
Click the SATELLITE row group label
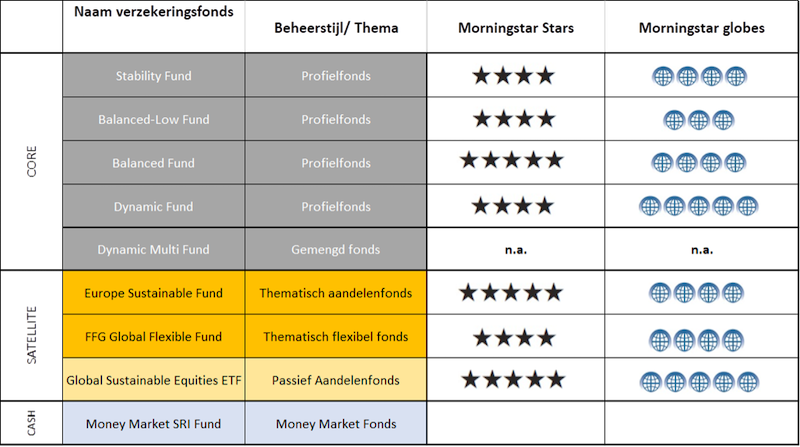click(x=32, y=335)
